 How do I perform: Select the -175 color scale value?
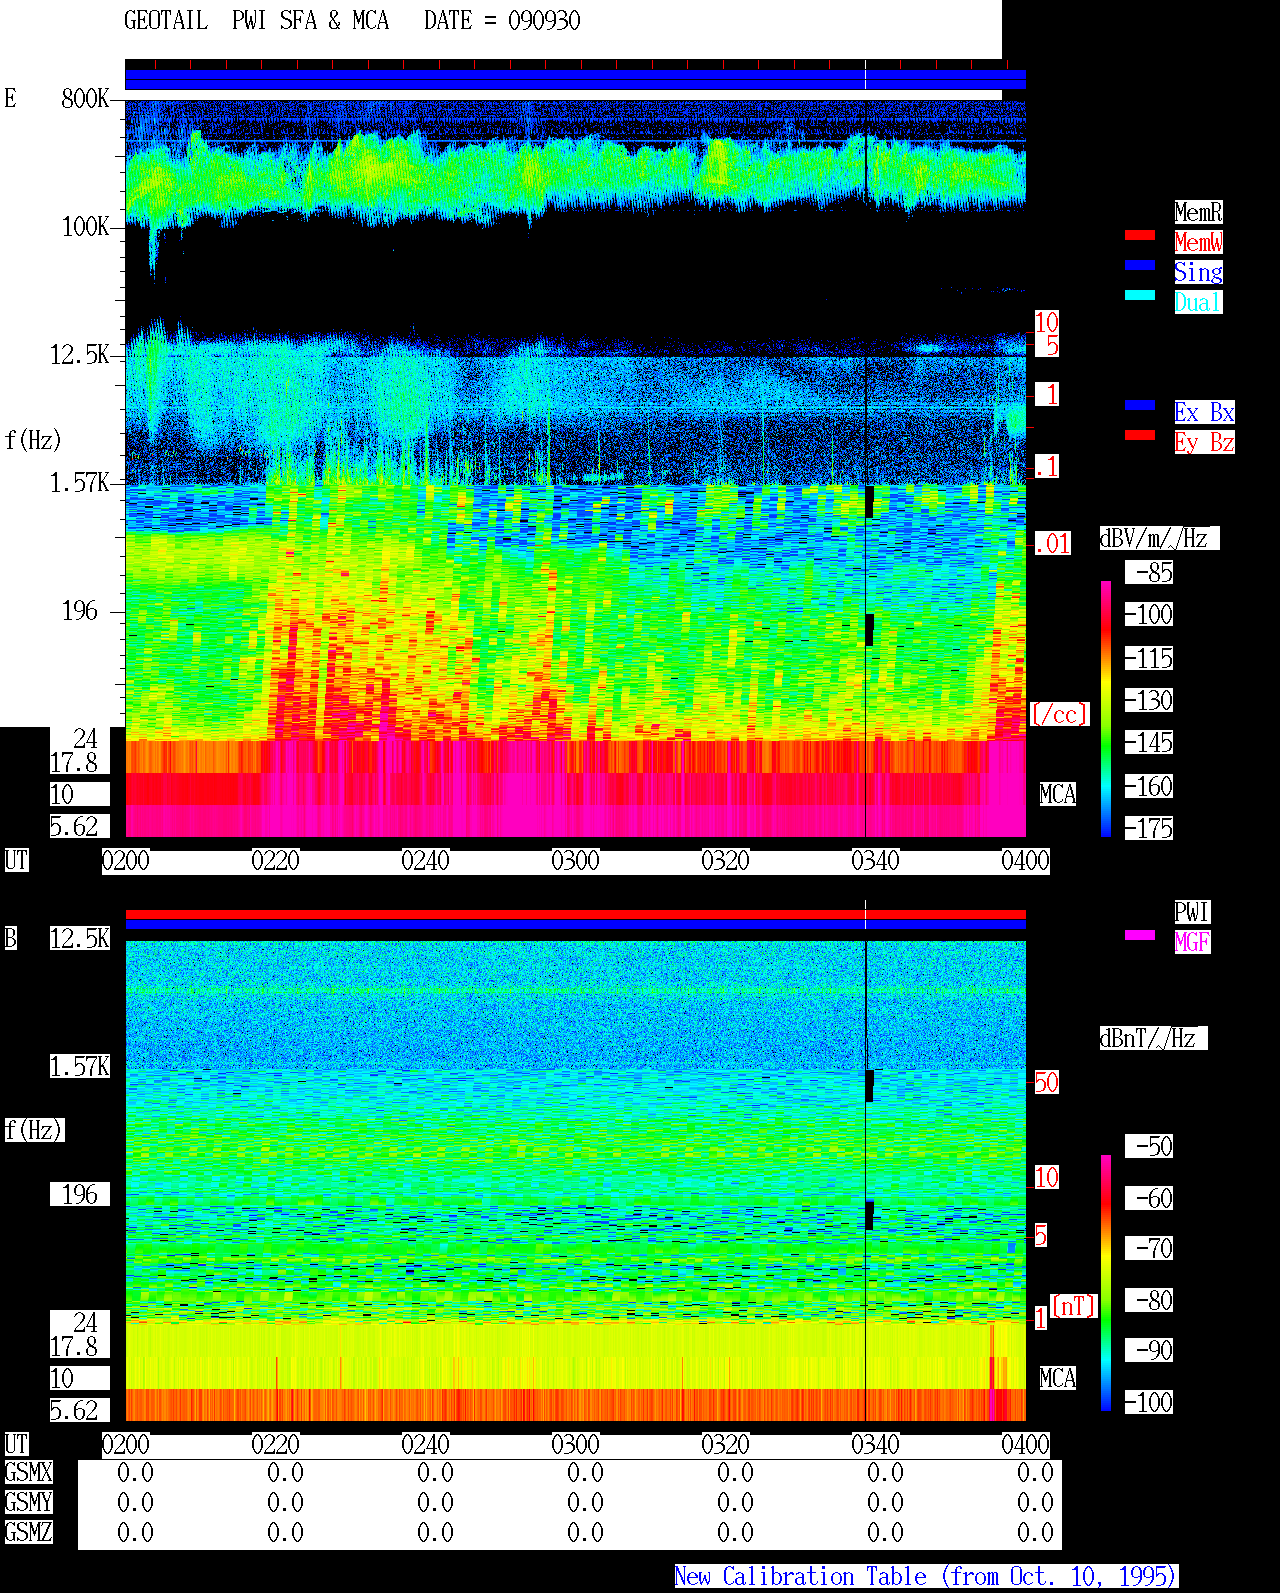tap(1149, 828)
